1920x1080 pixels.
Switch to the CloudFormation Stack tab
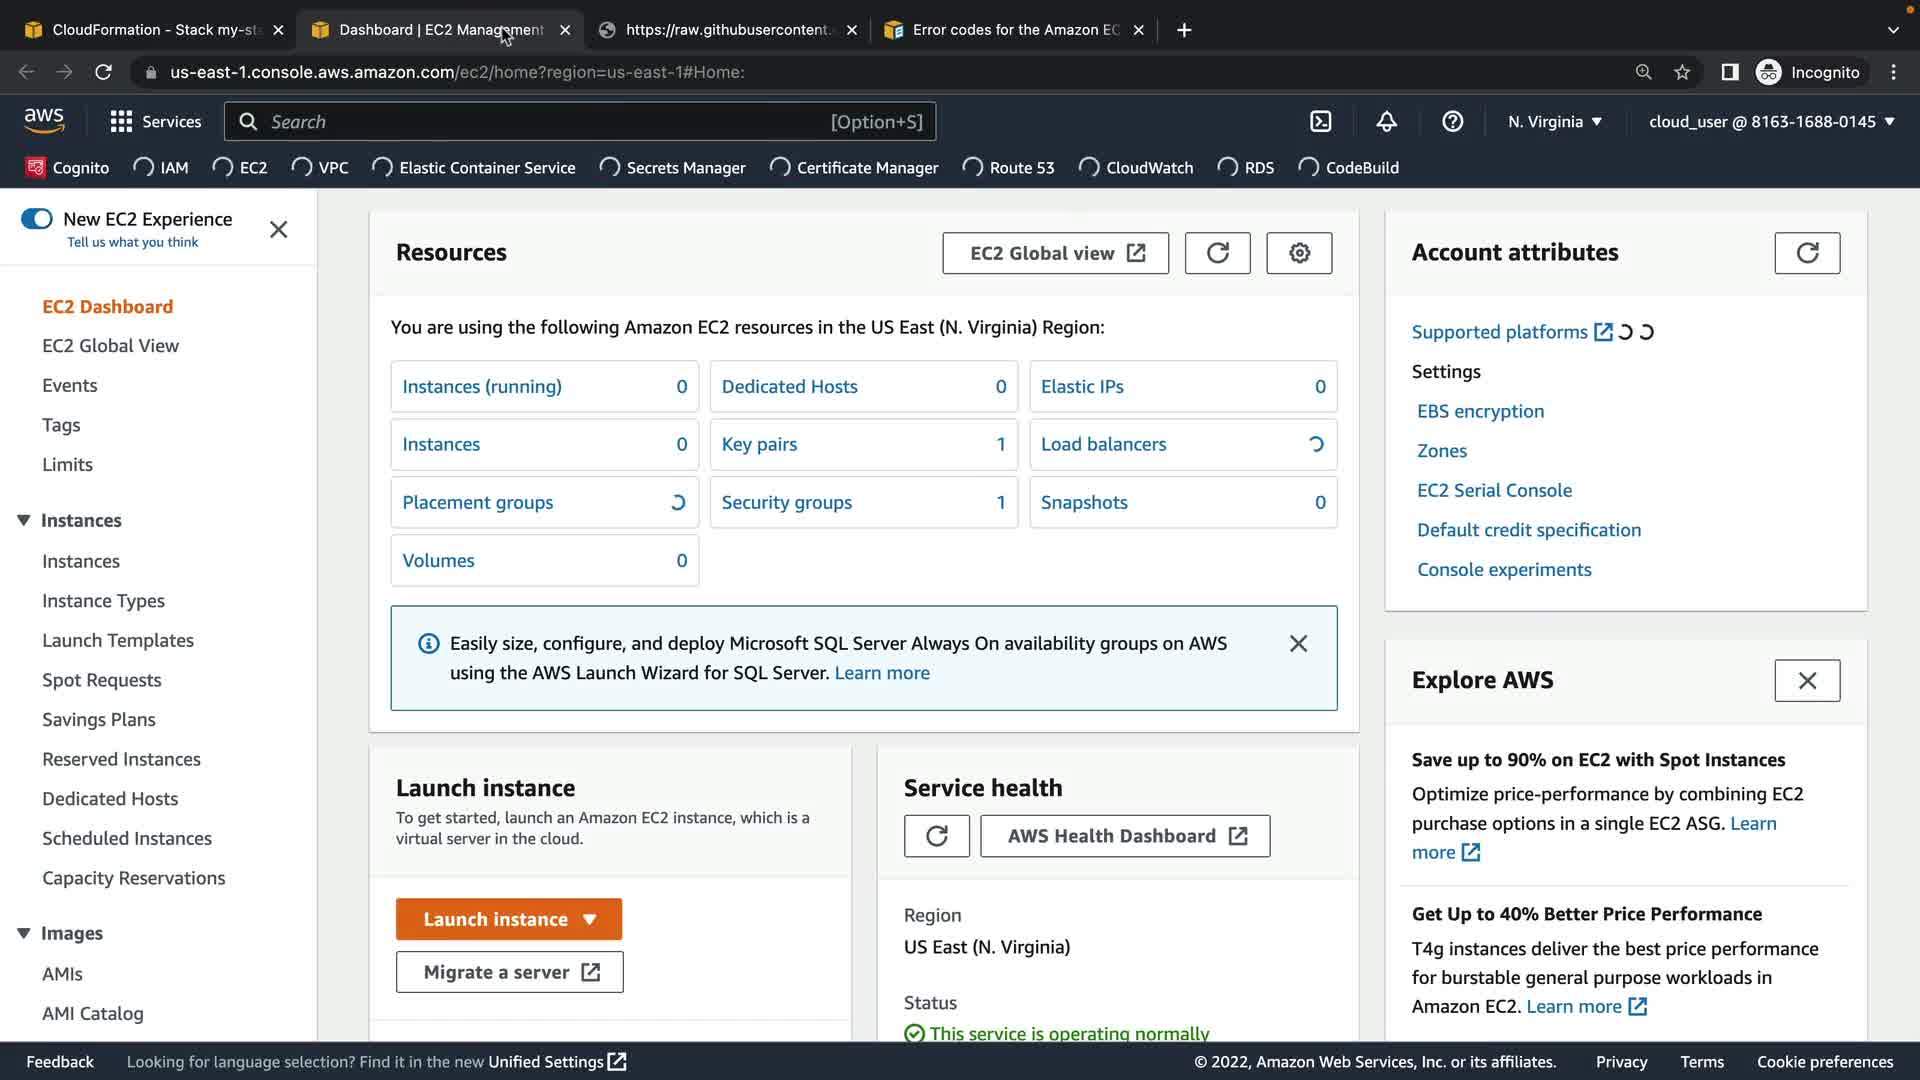coord(155,30)
